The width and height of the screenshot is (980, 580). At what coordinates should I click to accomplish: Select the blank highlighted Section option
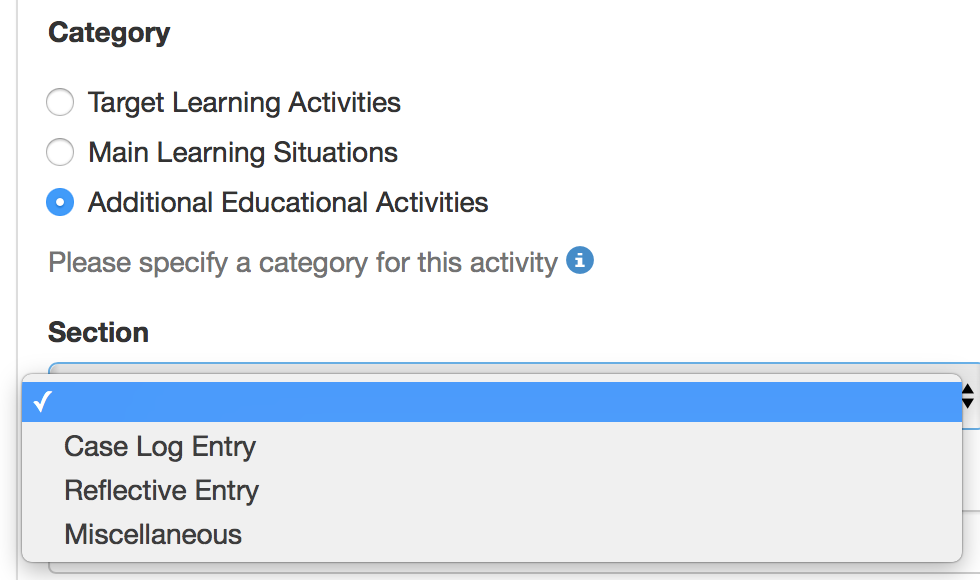pos(492,402)
